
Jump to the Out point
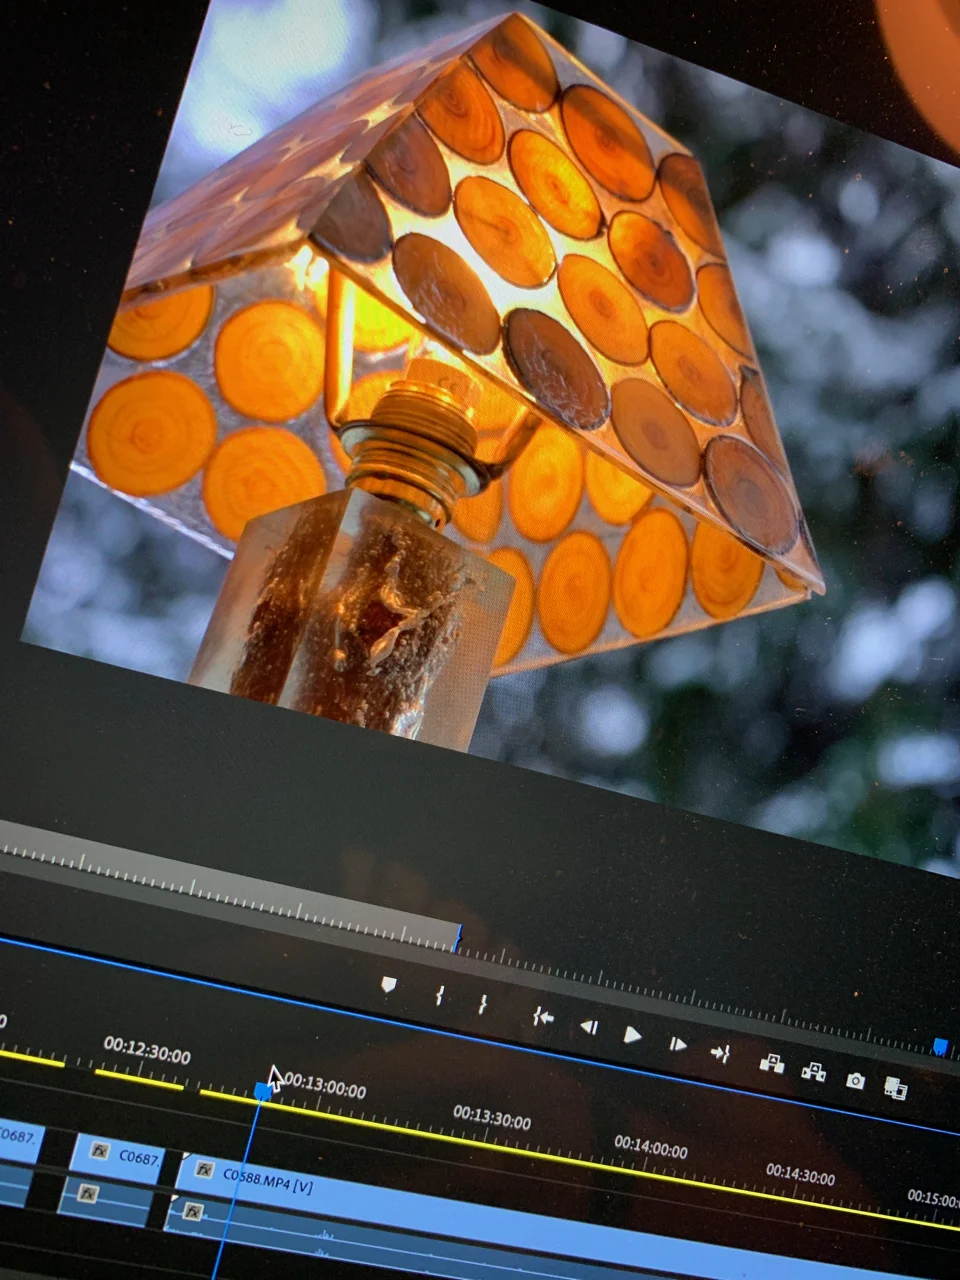point(721,1053)
